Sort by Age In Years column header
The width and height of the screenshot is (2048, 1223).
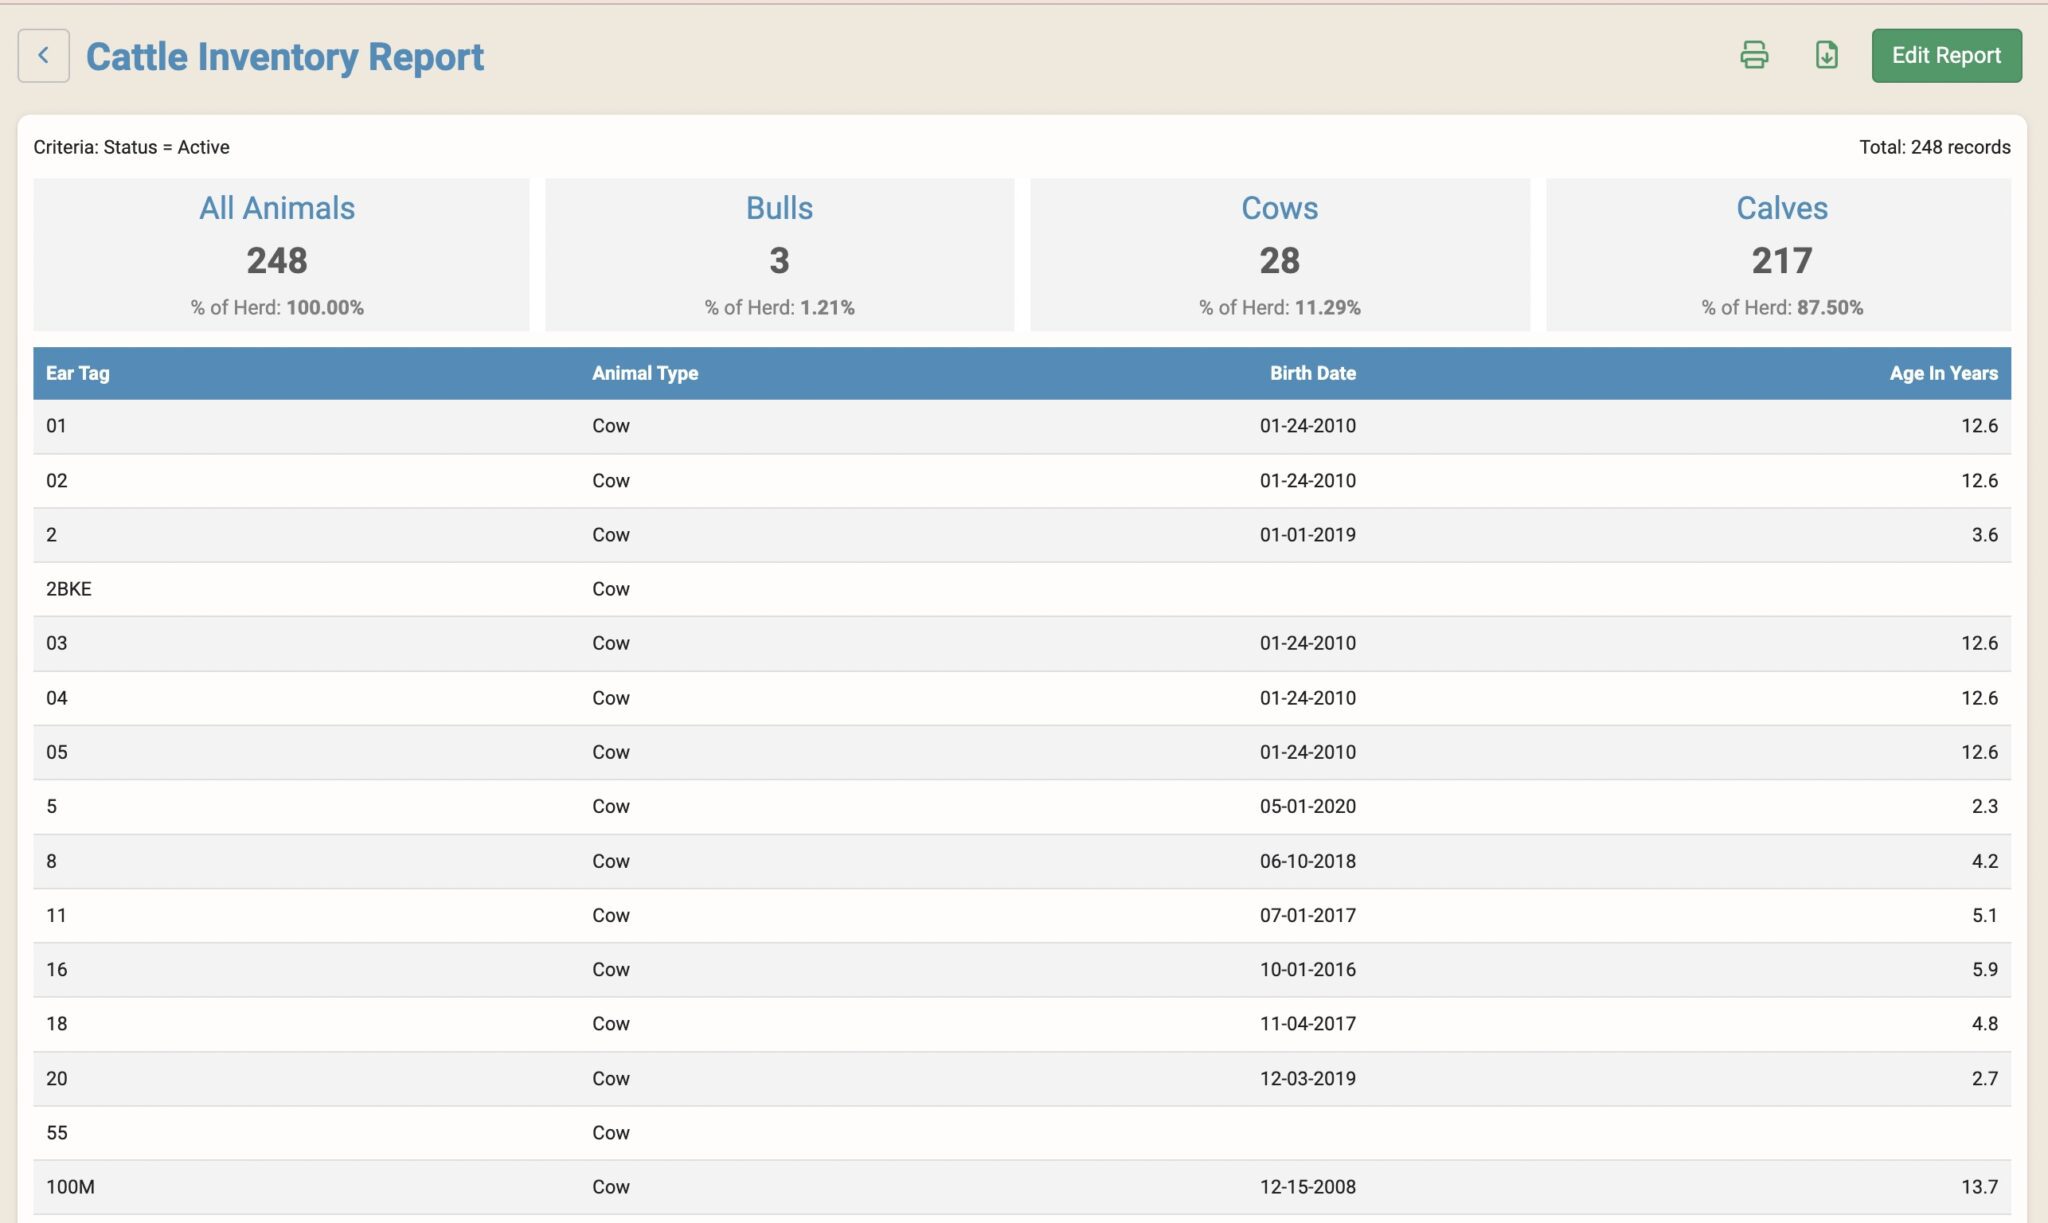pos(1943,373)
